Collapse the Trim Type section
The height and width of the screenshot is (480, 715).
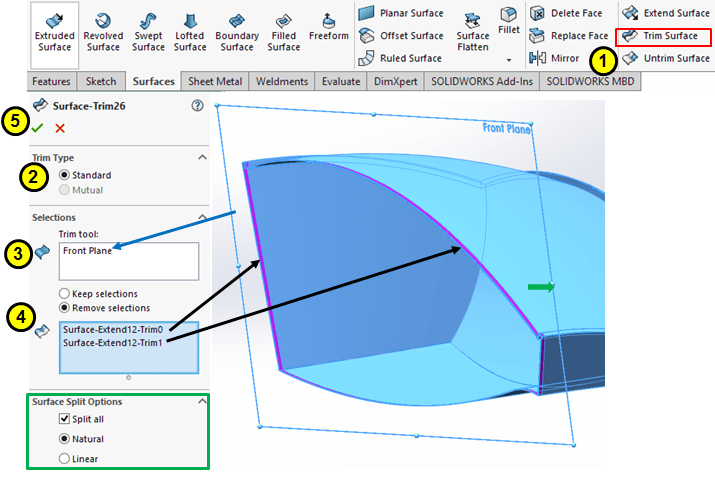(x=202, y=158)
